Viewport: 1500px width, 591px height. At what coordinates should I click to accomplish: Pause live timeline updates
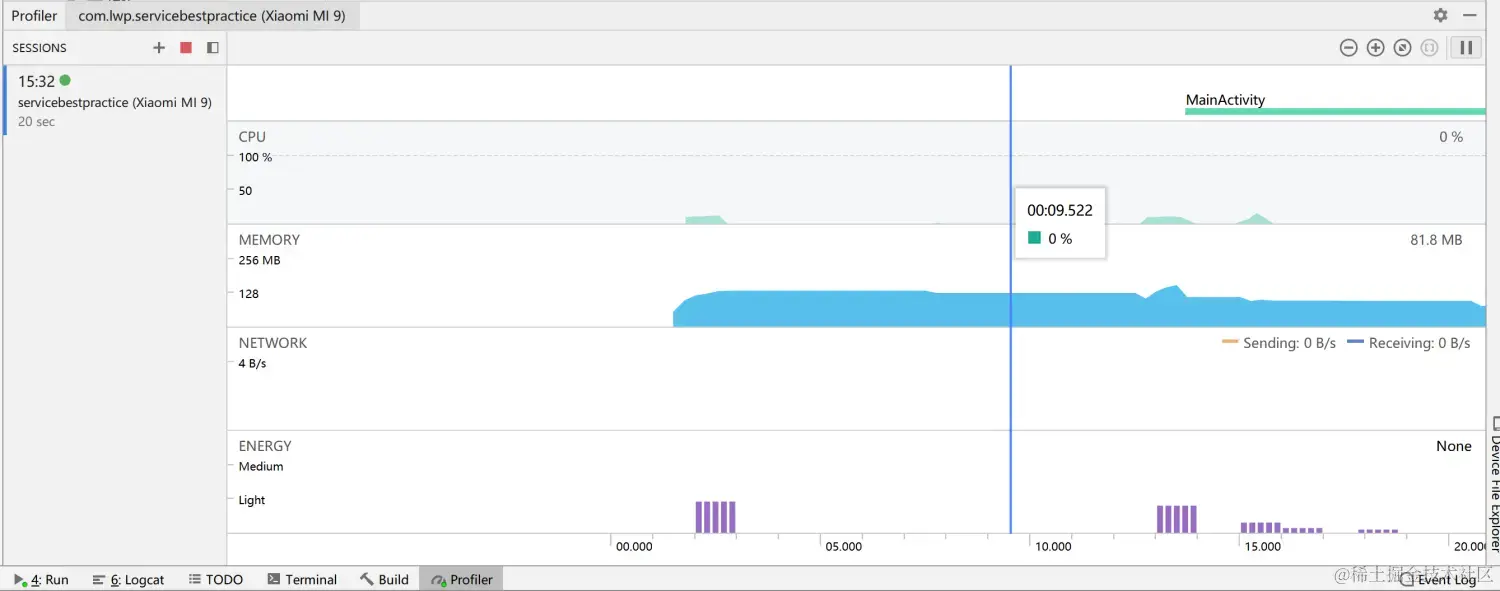1466,48
